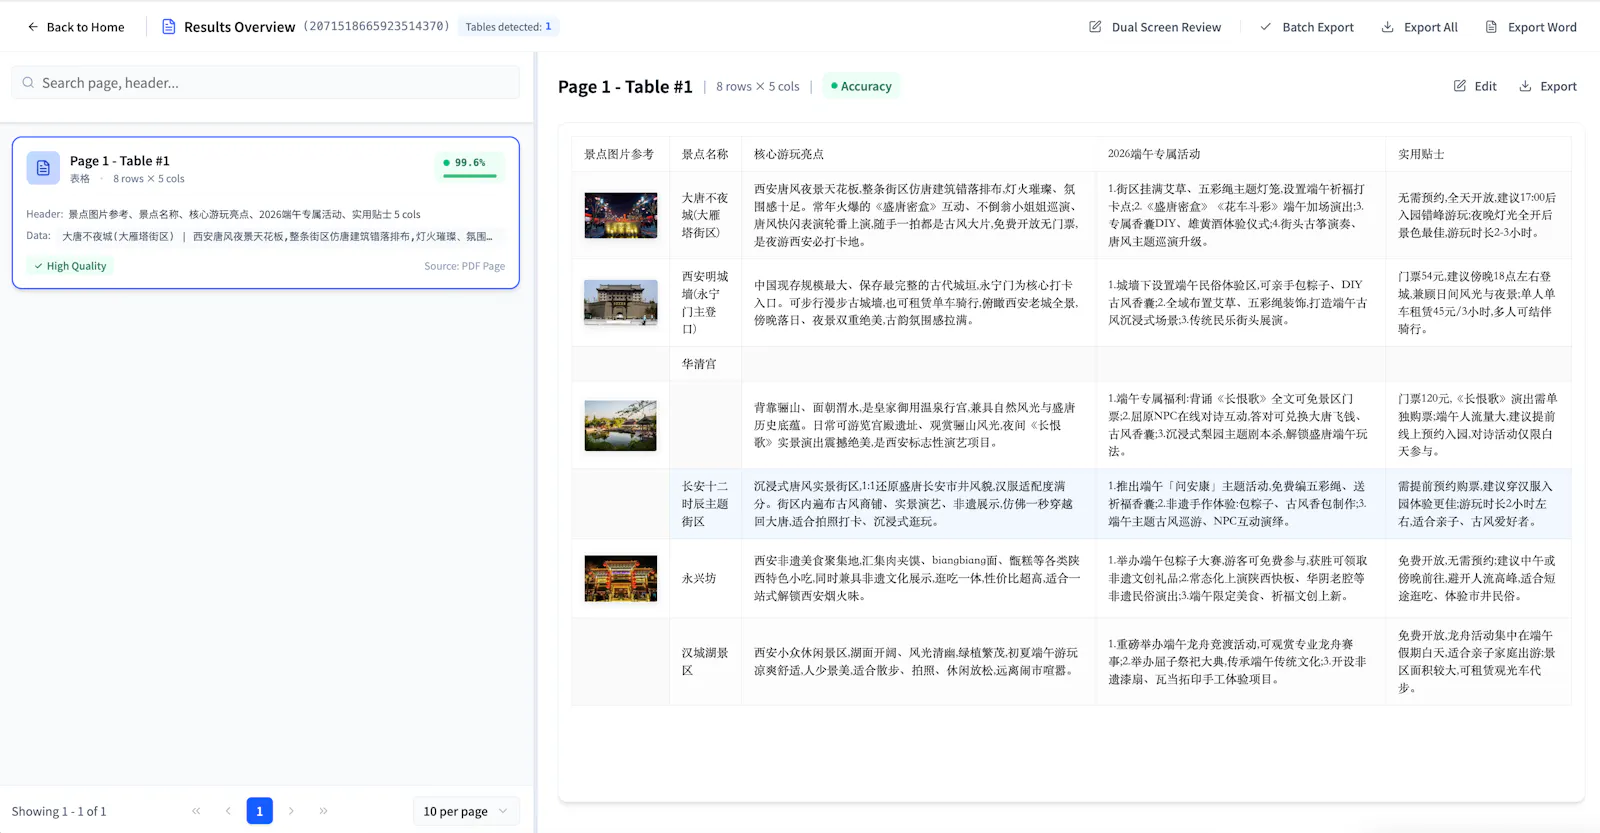Go to last page of results
This screenshot has width=1600, height=833.
pyautogui.click(x=323, y=811)
